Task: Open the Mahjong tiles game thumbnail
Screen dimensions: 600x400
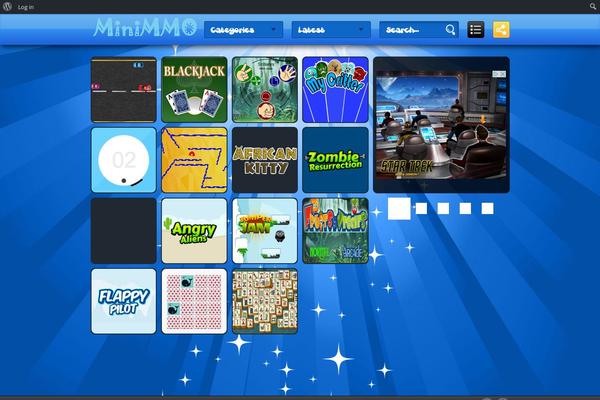Action: pos(265,301)
